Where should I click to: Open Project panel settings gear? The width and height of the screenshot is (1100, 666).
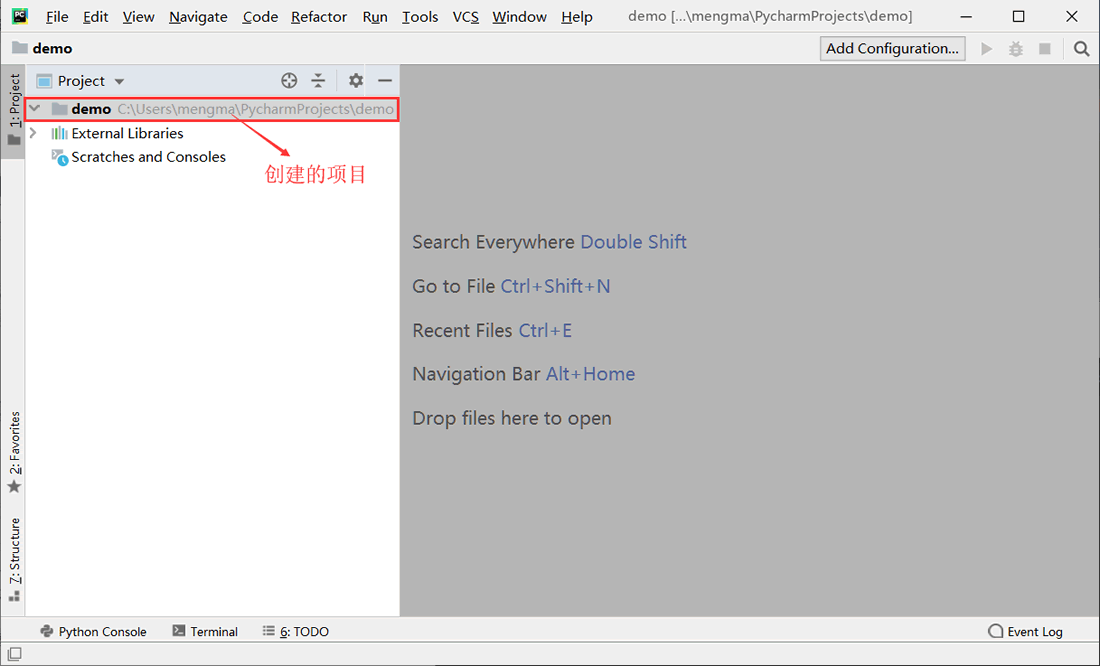[x=356, y=81]
